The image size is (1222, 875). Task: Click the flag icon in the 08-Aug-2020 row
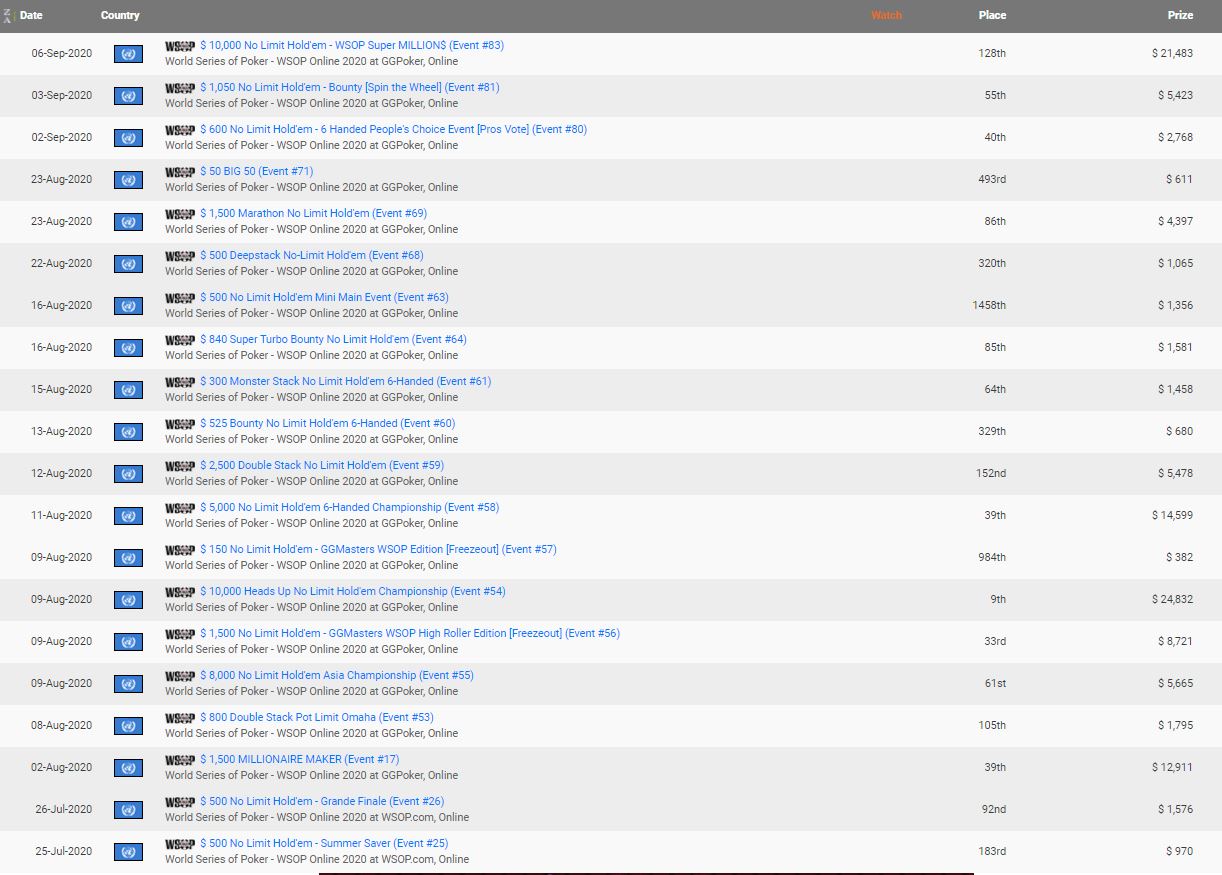coord(128,726)
